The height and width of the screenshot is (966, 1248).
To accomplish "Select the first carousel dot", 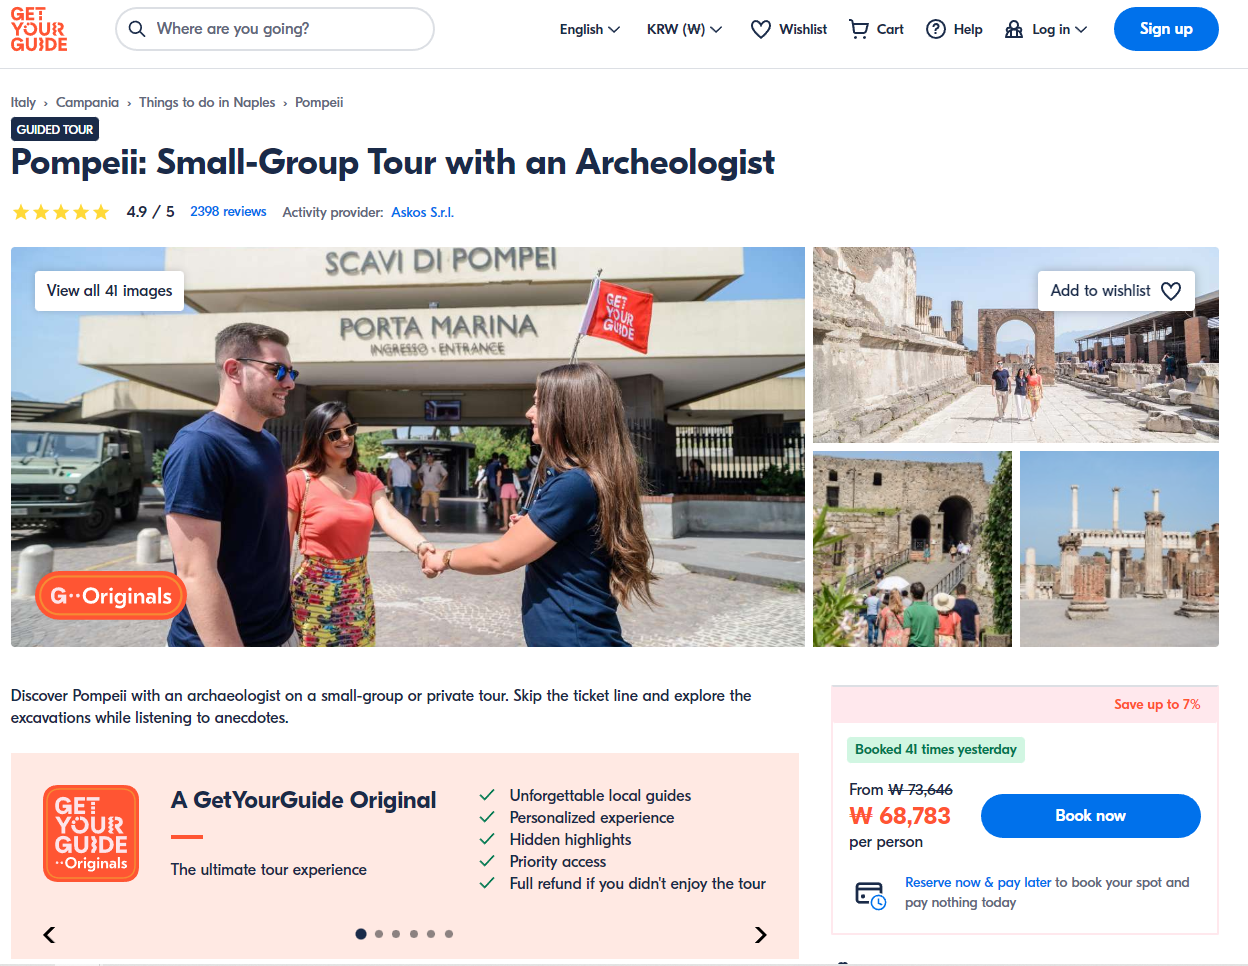I will click(x=361, y=934).
